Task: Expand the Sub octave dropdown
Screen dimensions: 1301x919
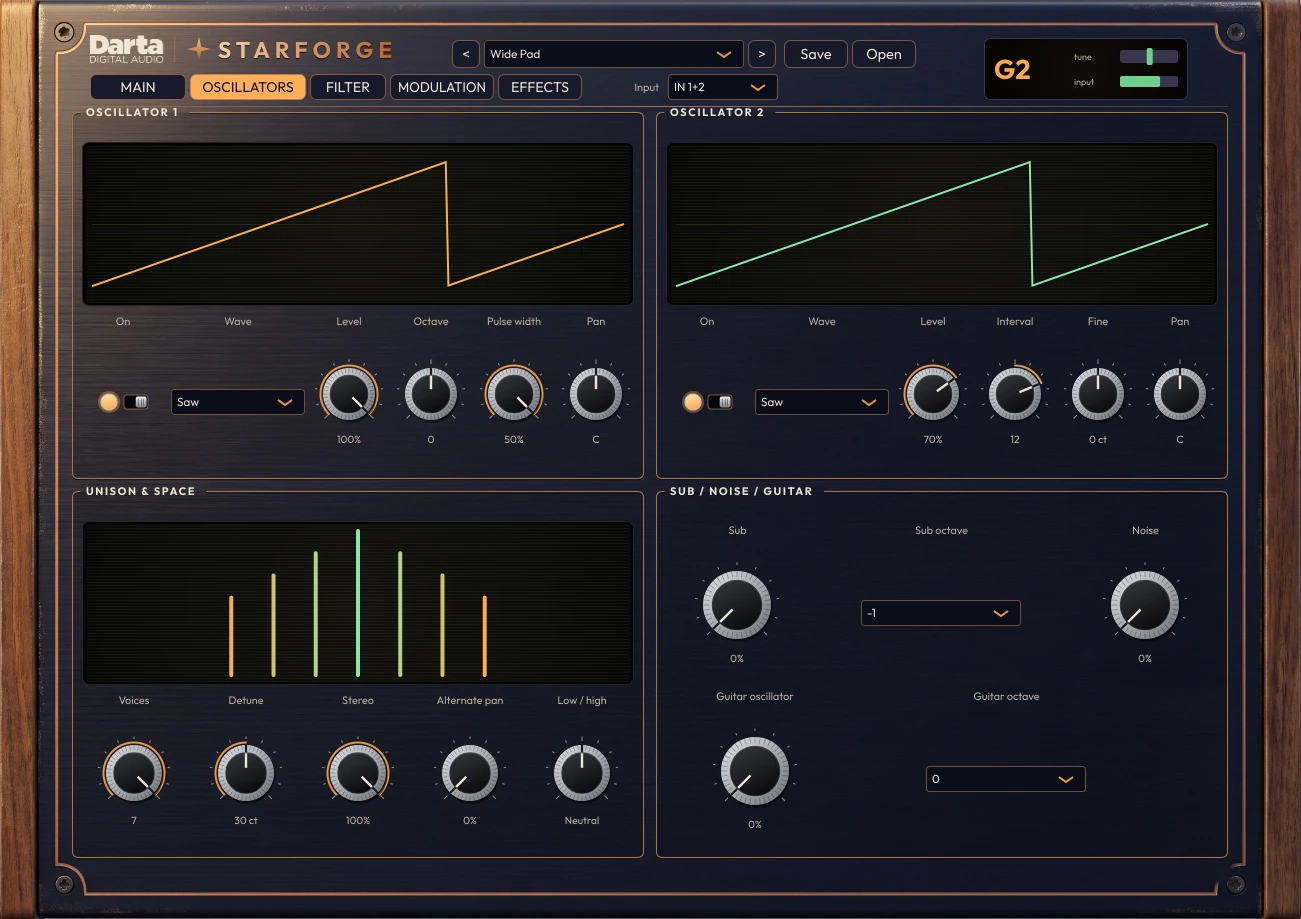Action: [941, 613]
